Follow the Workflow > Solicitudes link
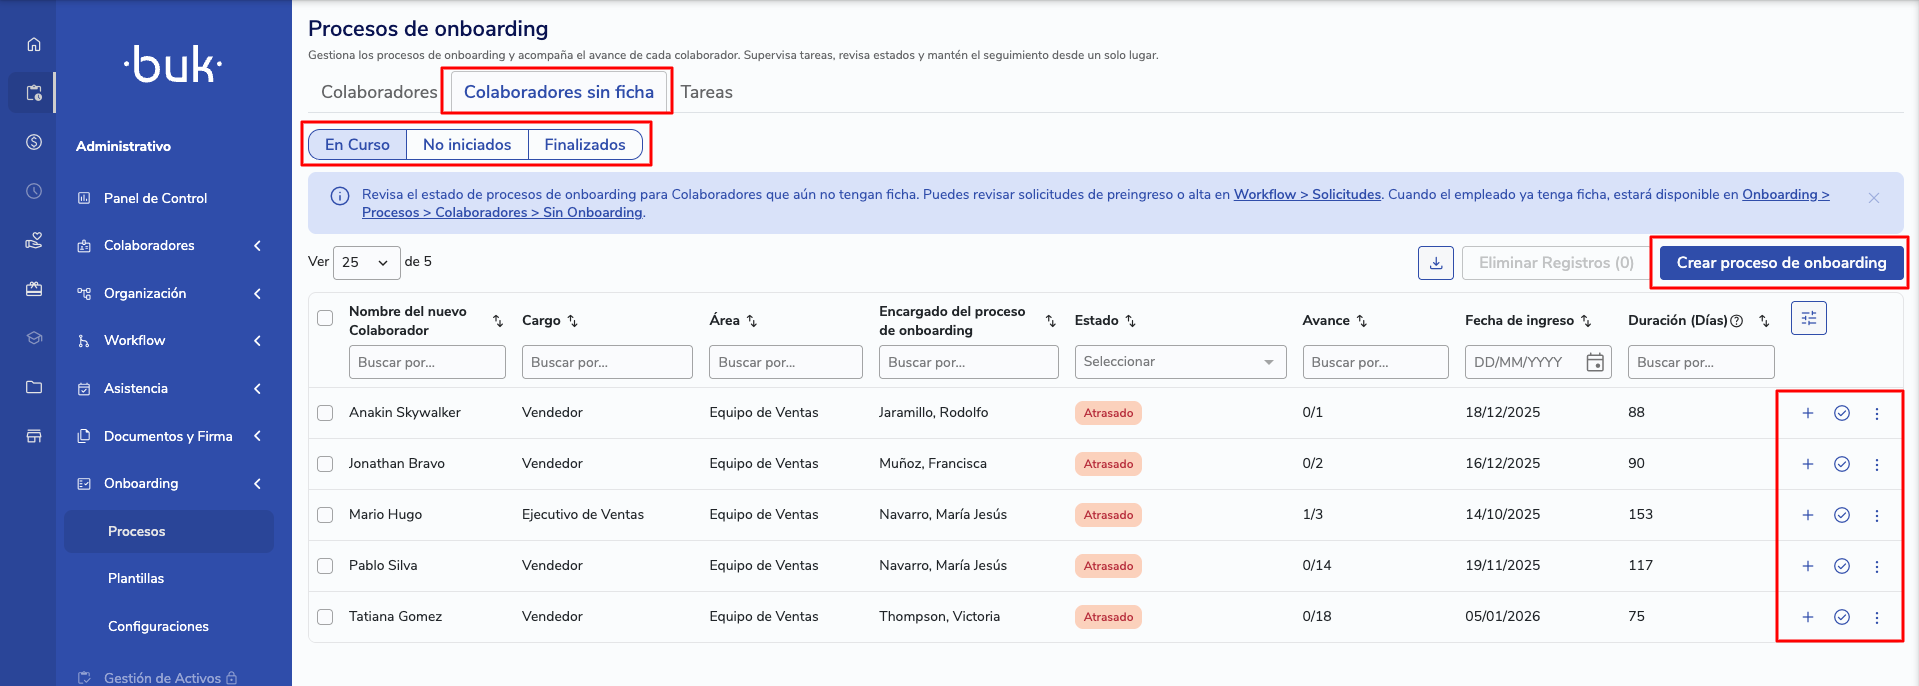Image resolution: width=1919 pixels, height=686 pixels. point(1306,195)
